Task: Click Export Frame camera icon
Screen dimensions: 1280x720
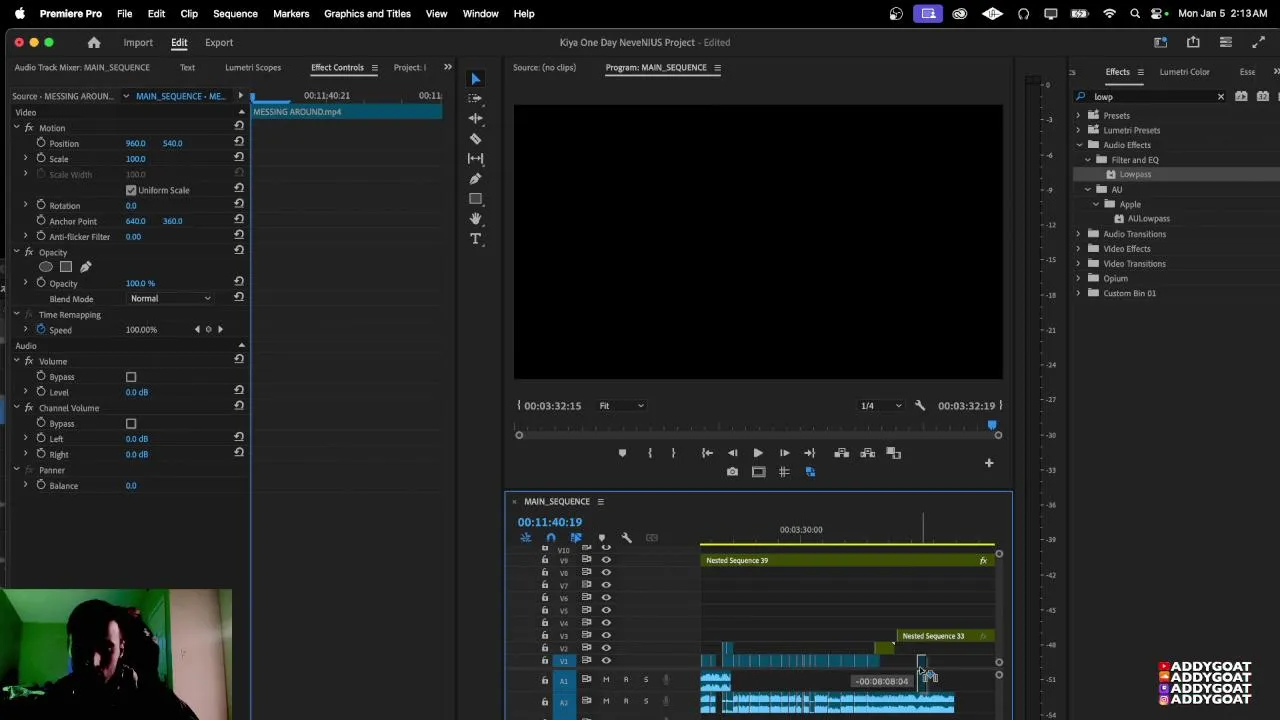Action: (732, 472)
